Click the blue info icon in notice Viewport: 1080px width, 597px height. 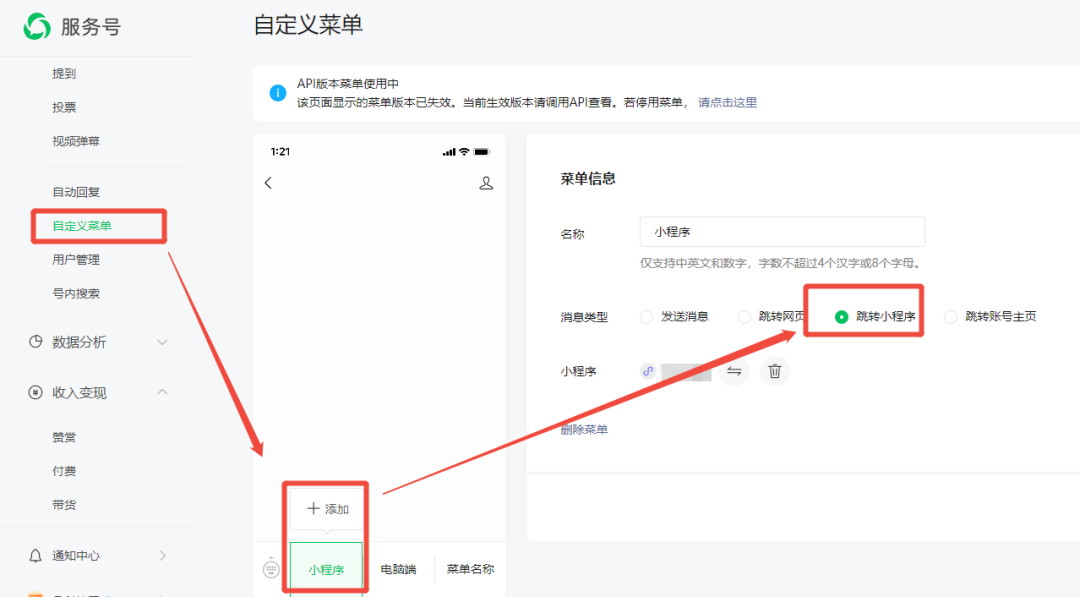278,93
